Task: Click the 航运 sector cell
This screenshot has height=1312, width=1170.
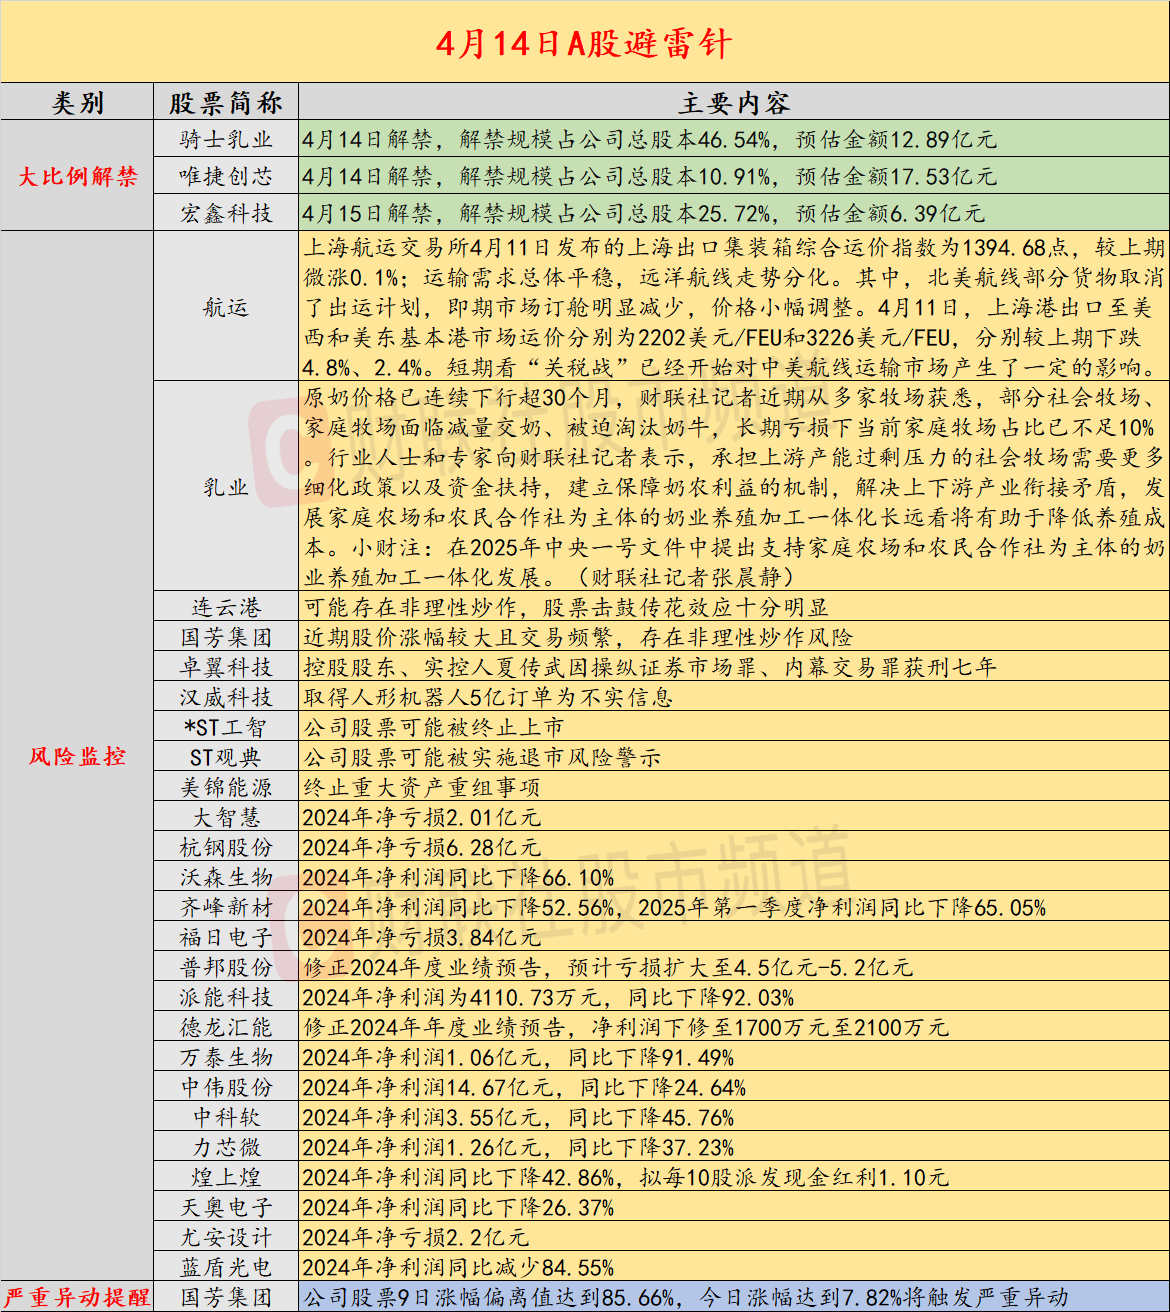Action: pos(226,307)
